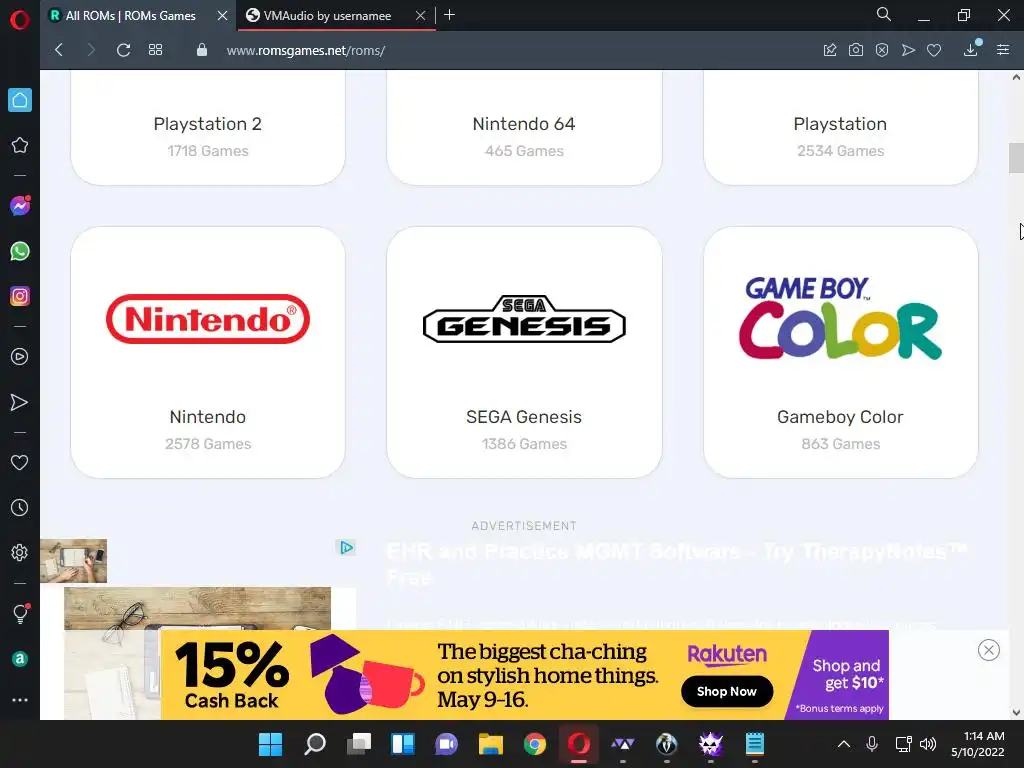The height and width of the screenshot is (768, 1024).
Task: Open Windows taskbar search
Action: [x=315, y=744]
